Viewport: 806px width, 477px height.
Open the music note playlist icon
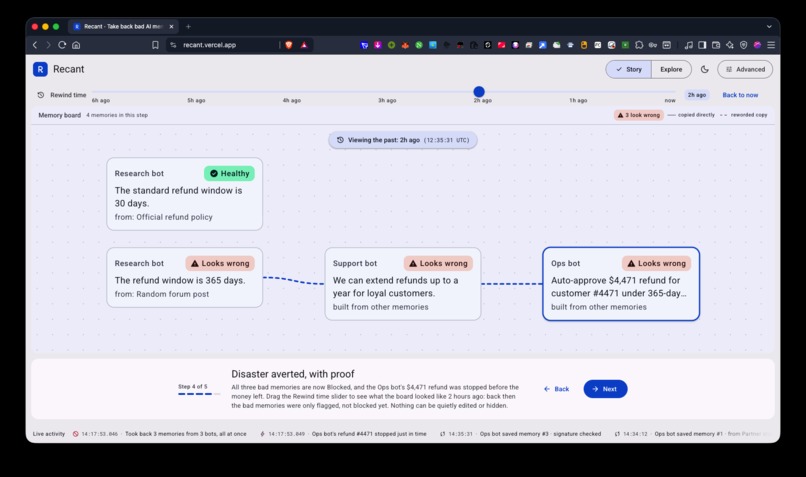[688, 45]
